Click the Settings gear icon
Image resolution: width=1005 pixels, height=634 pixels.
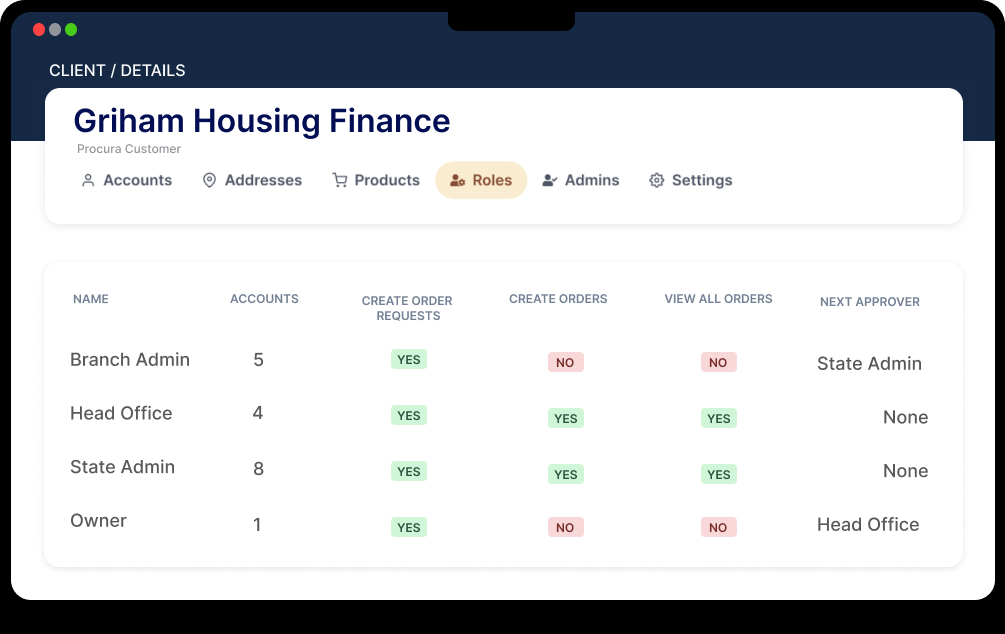coord(657,181)
